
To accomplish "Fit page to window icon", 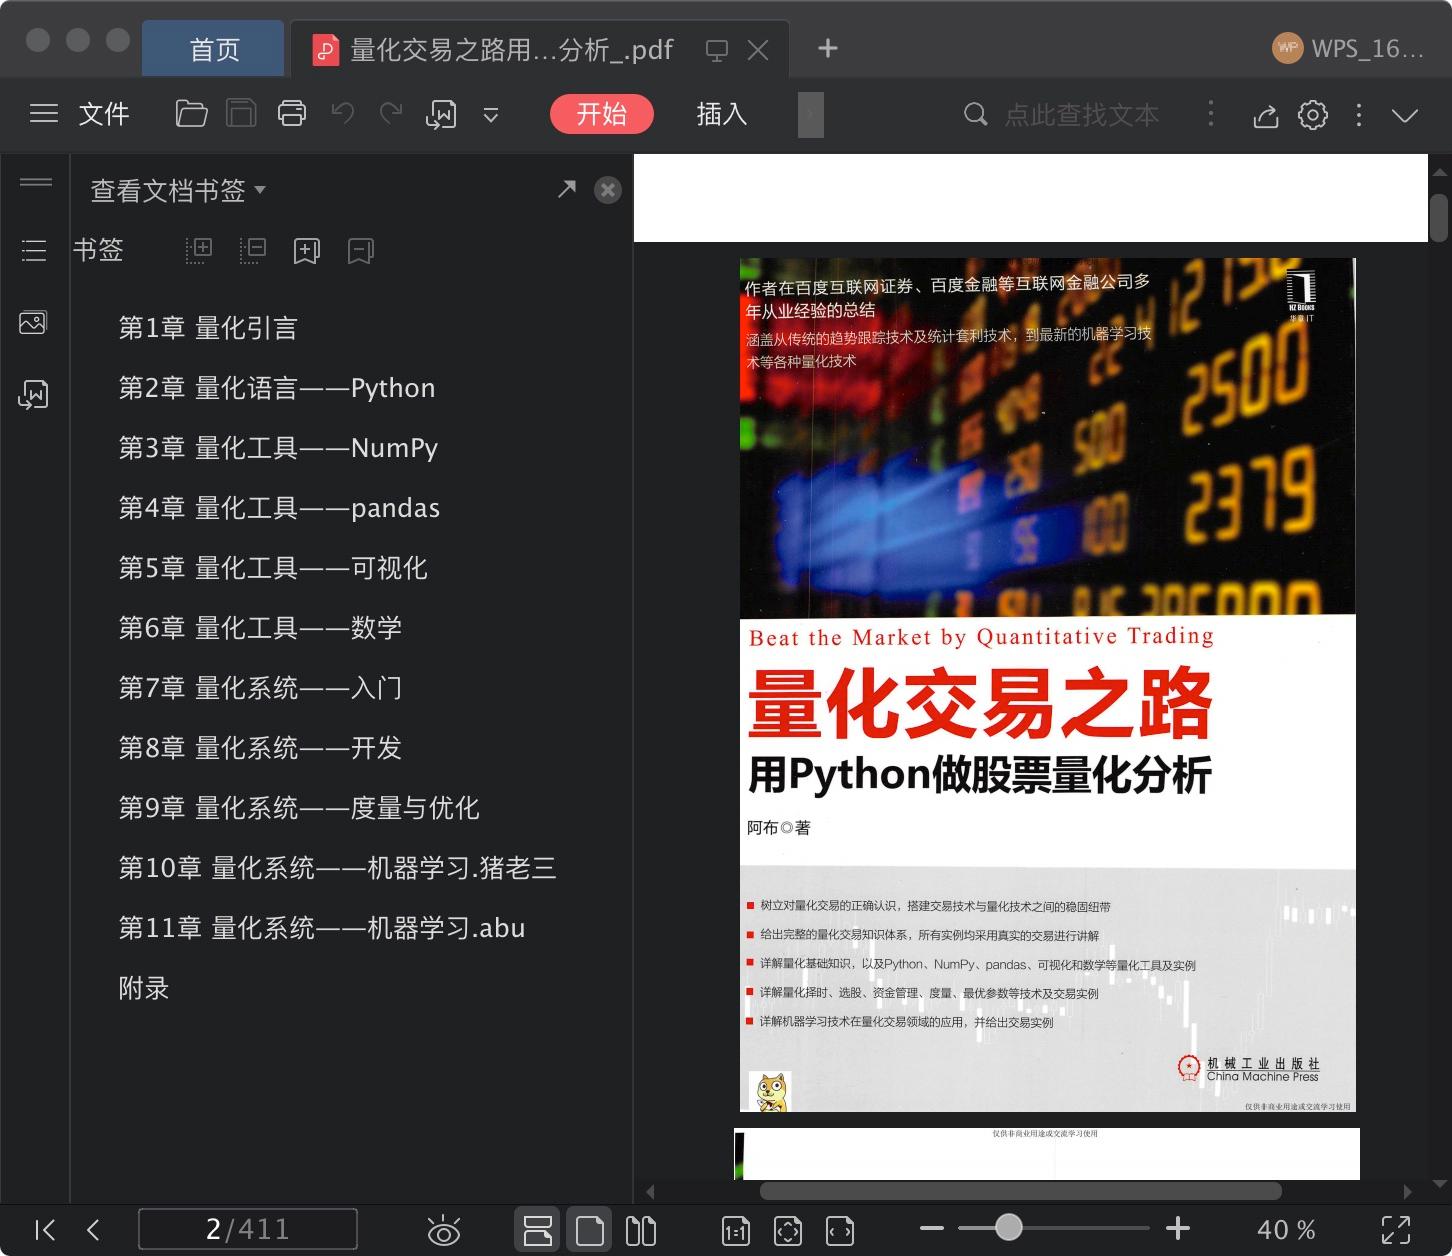I will (x=788, y=1231).
